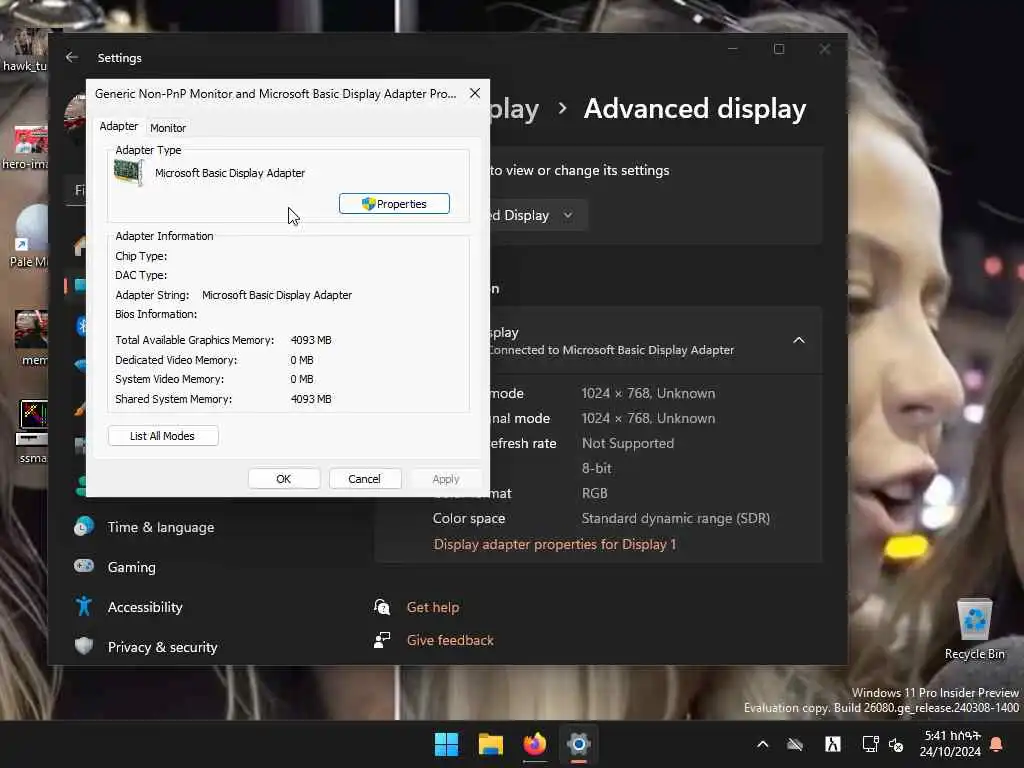The height and width of the screenshot is (768, 1024).
Task: Click the Not Supported refresh rate value
Action: 628,443
